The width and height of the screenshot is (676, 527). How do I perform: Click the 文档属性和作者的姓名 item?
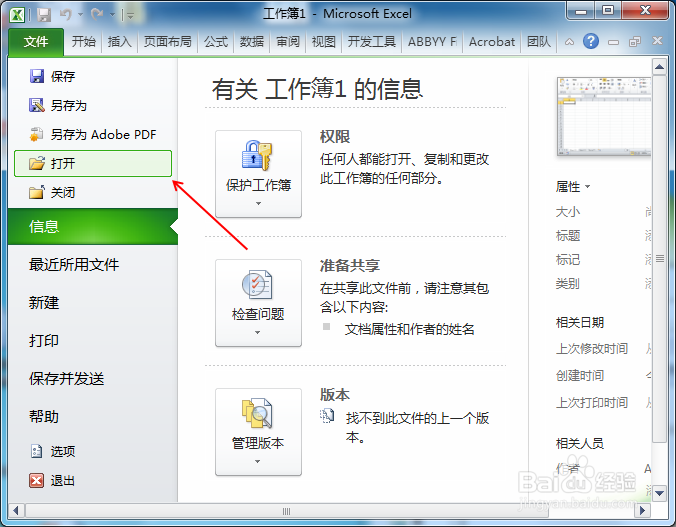(409, 329)
